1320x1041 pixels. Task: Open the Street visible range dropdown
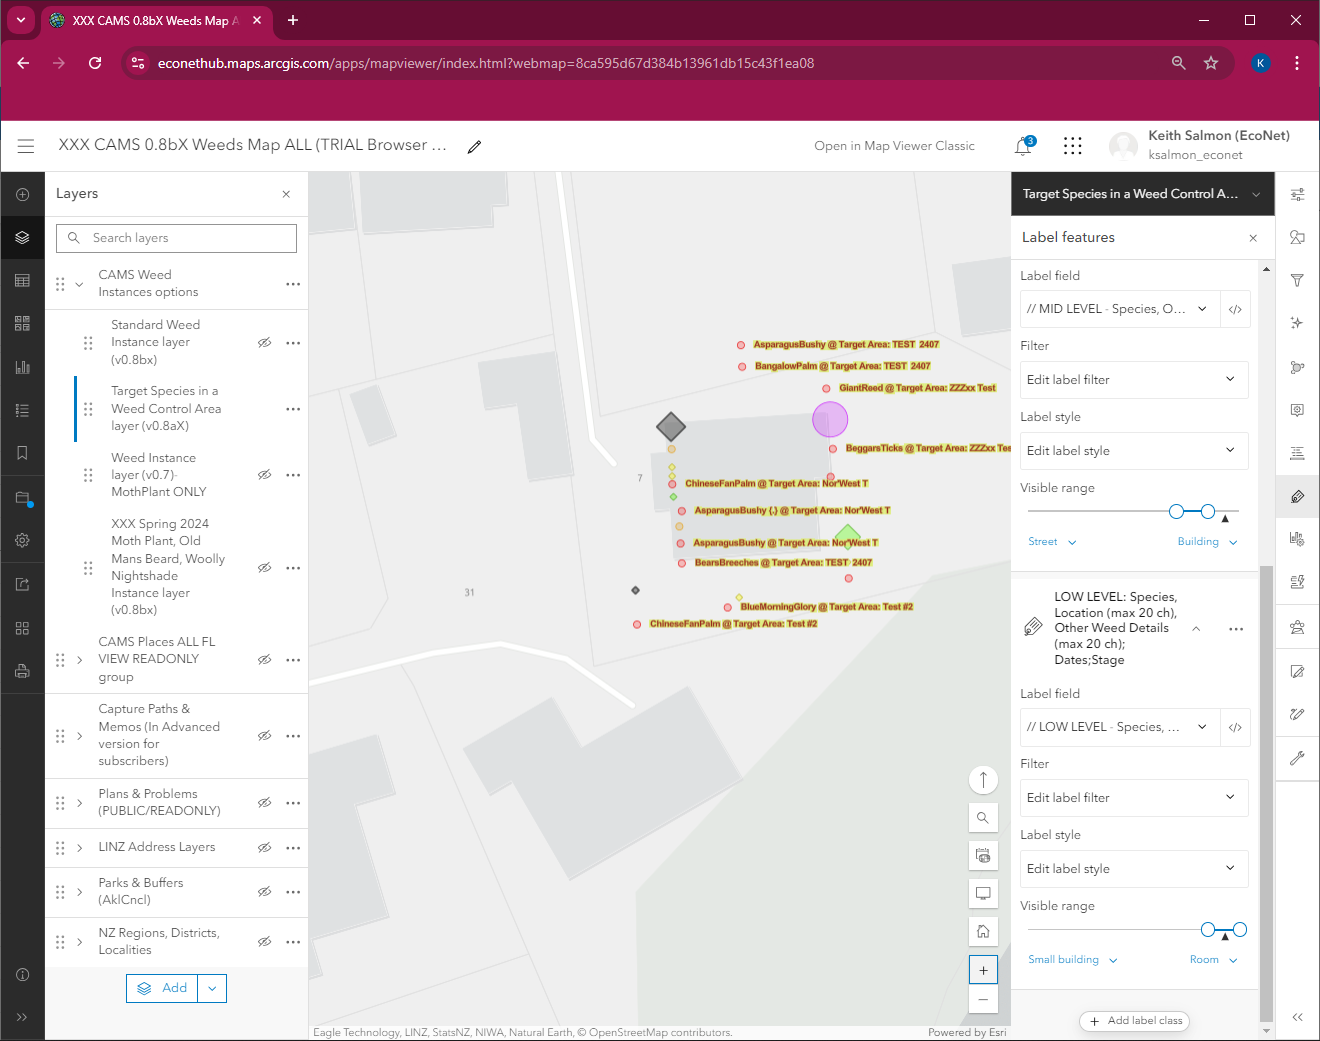tap(1051, 541)
